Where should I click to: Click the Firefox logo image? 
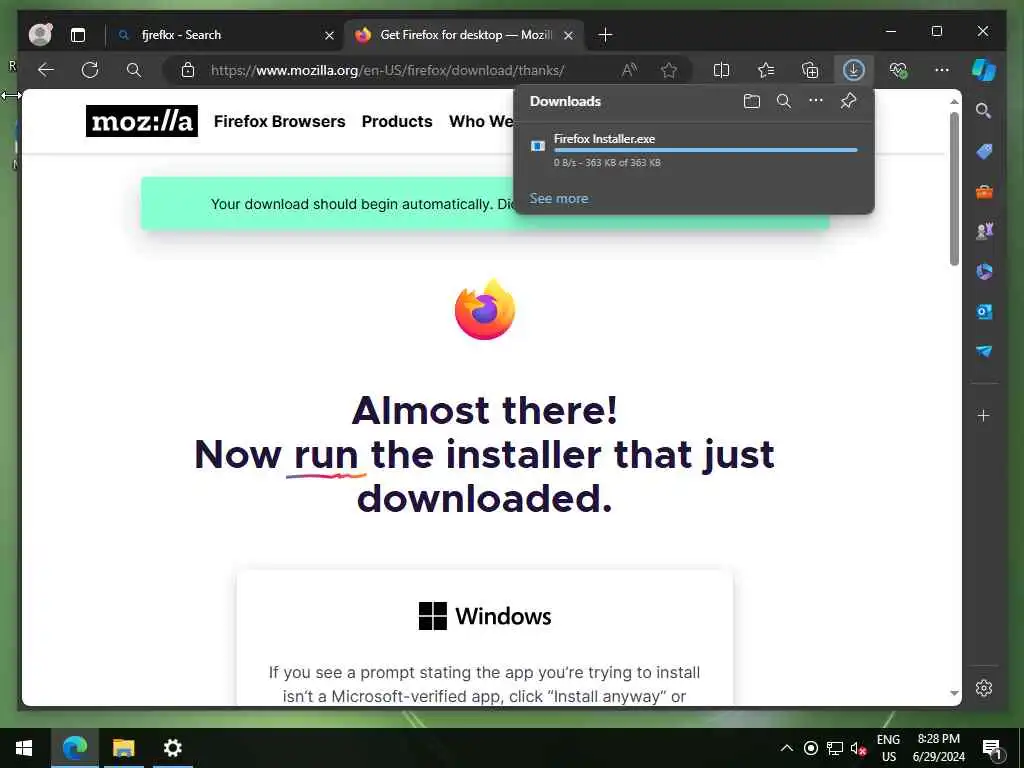click(x=485, y=310)
